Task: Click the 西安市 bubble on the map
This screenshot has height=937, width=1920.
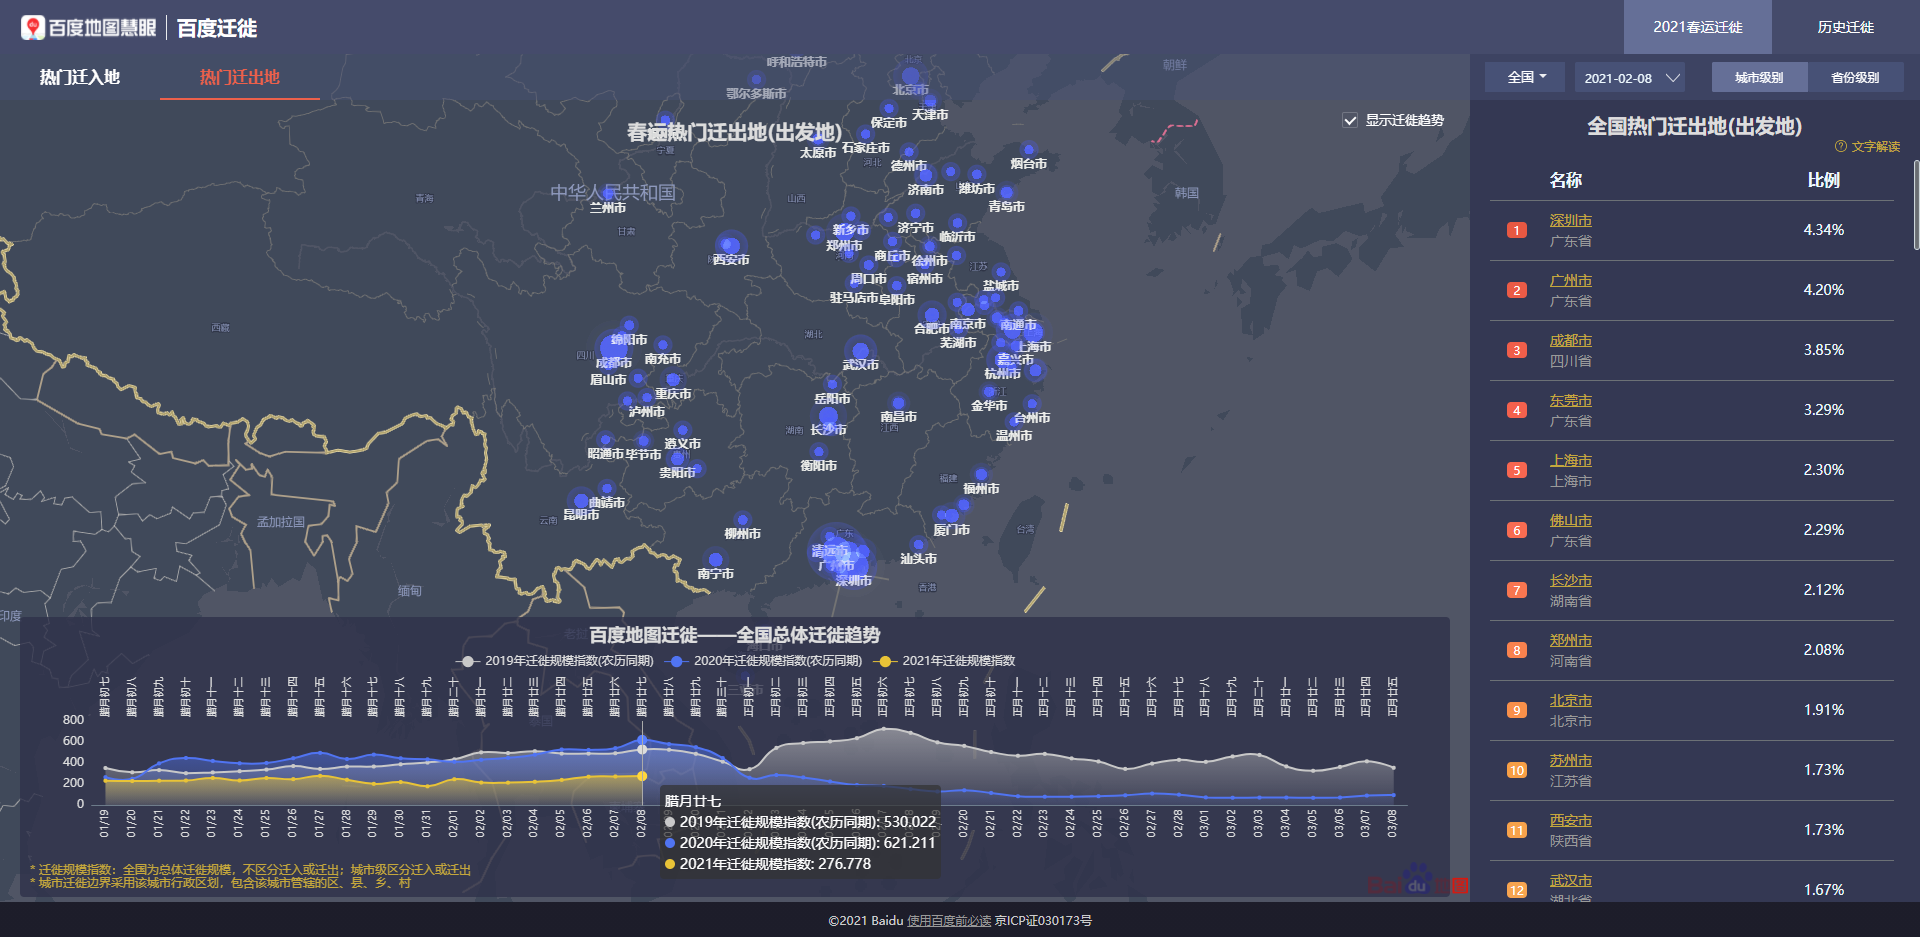Action: pos(730,245)
